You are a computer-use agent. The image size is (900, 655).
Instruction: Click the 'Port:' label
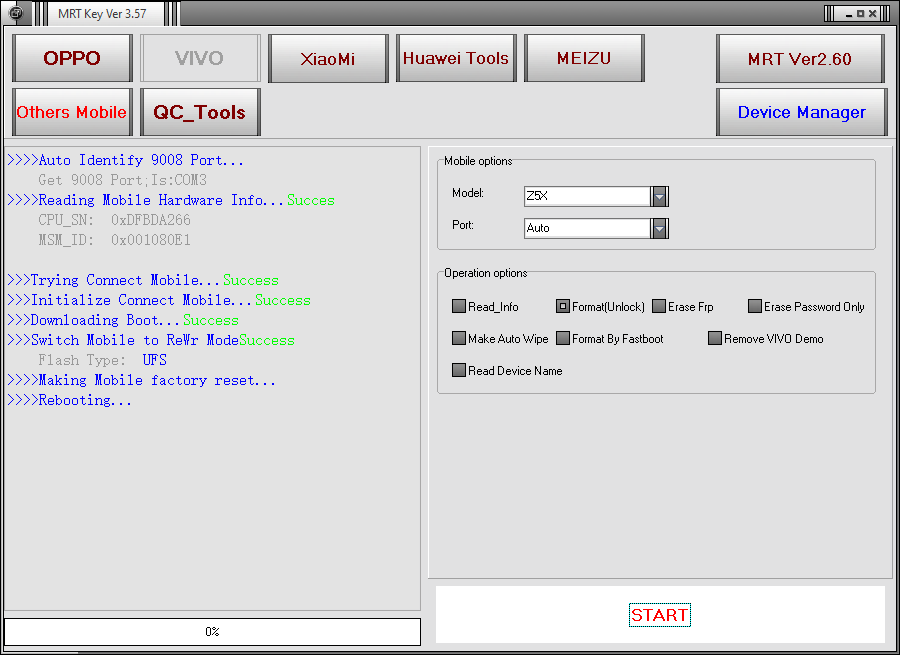tap(463, 225)
